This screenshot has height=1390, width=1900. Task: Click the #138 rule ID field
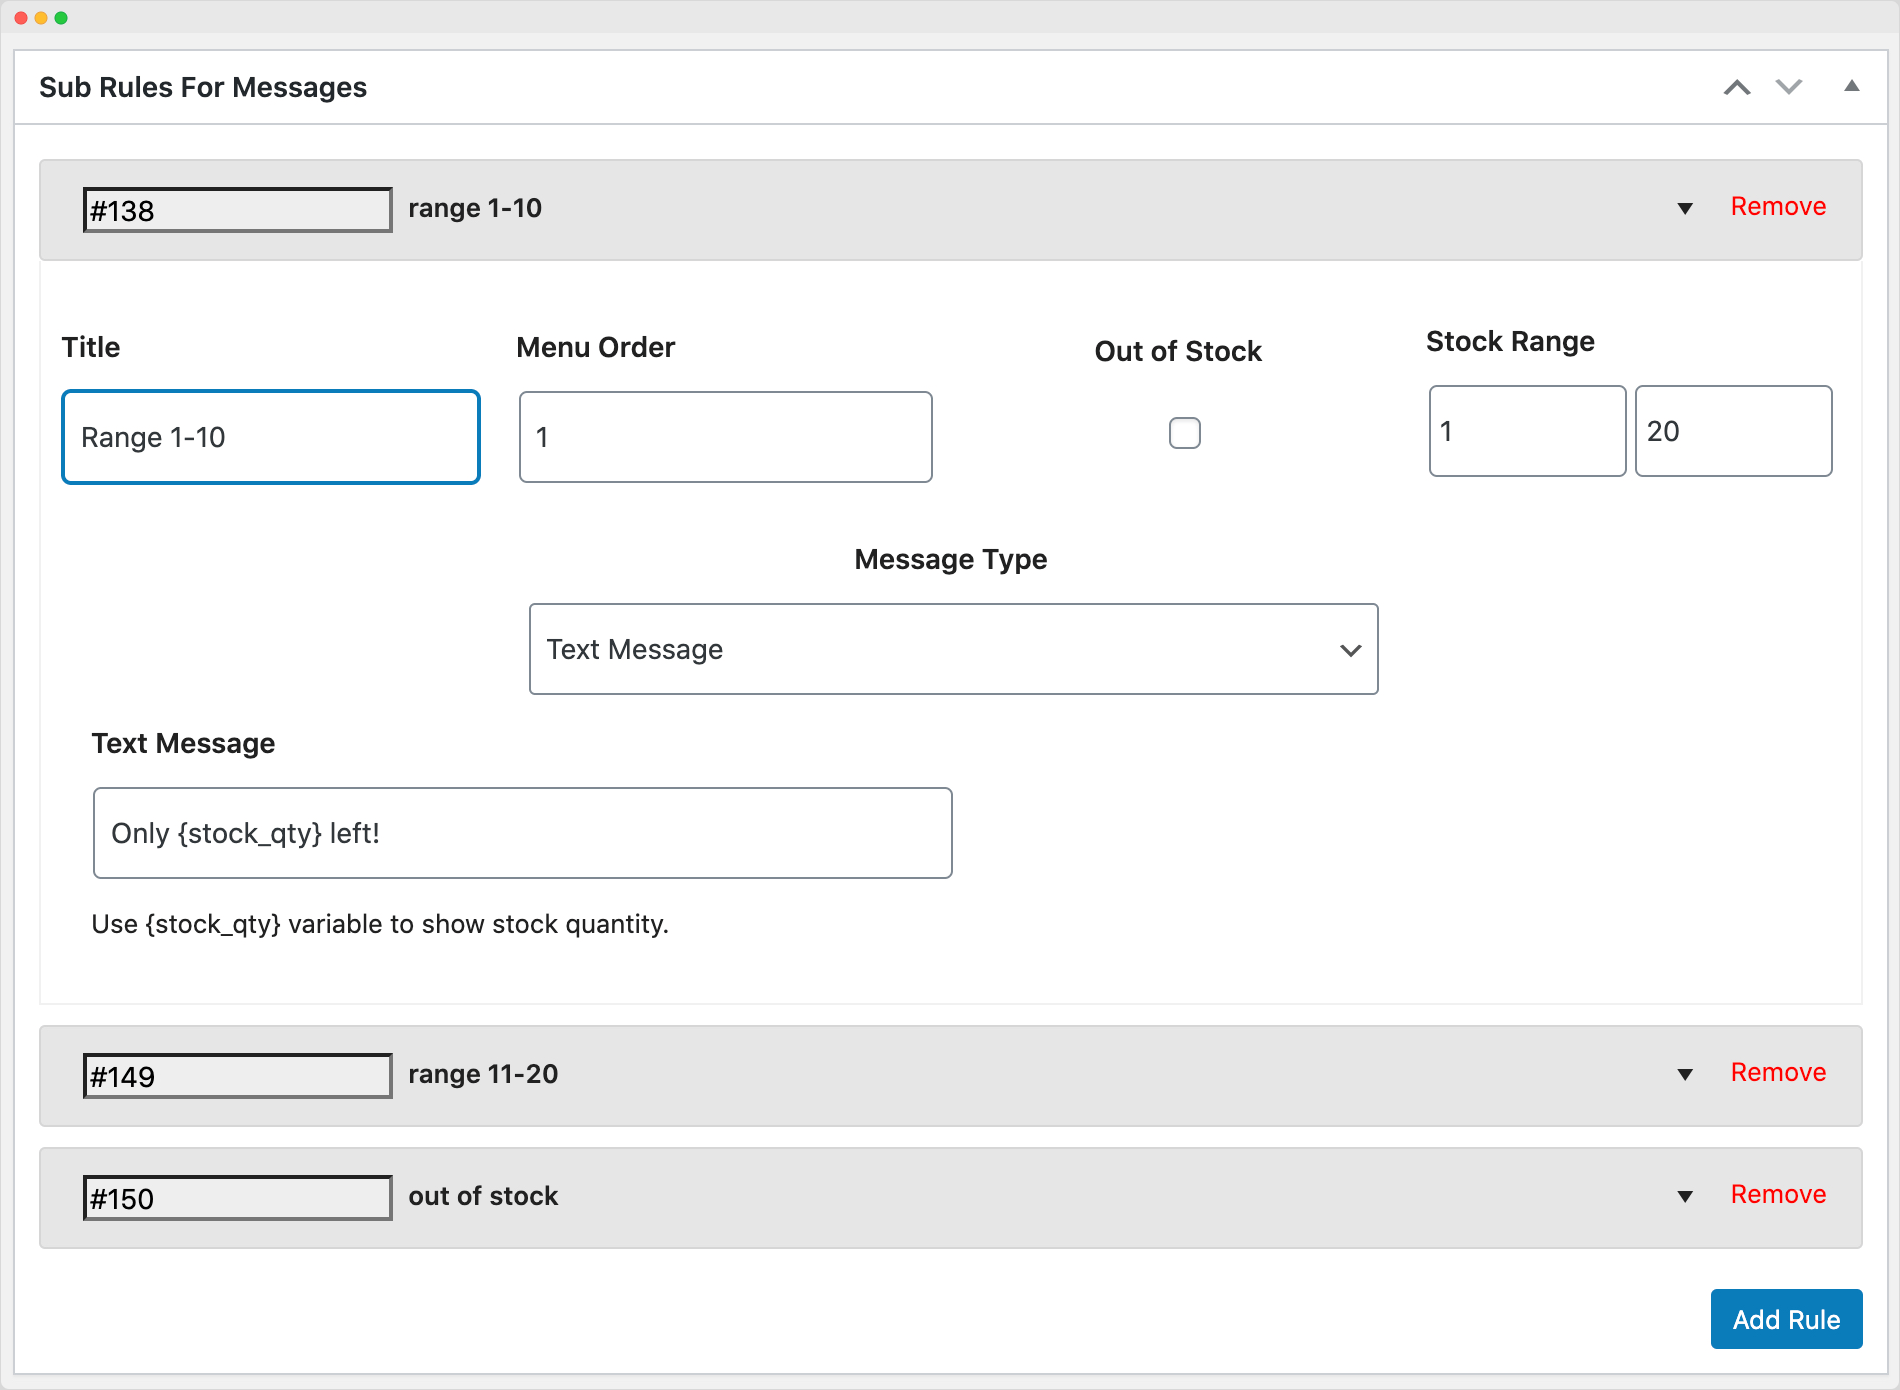pos(237,210)
